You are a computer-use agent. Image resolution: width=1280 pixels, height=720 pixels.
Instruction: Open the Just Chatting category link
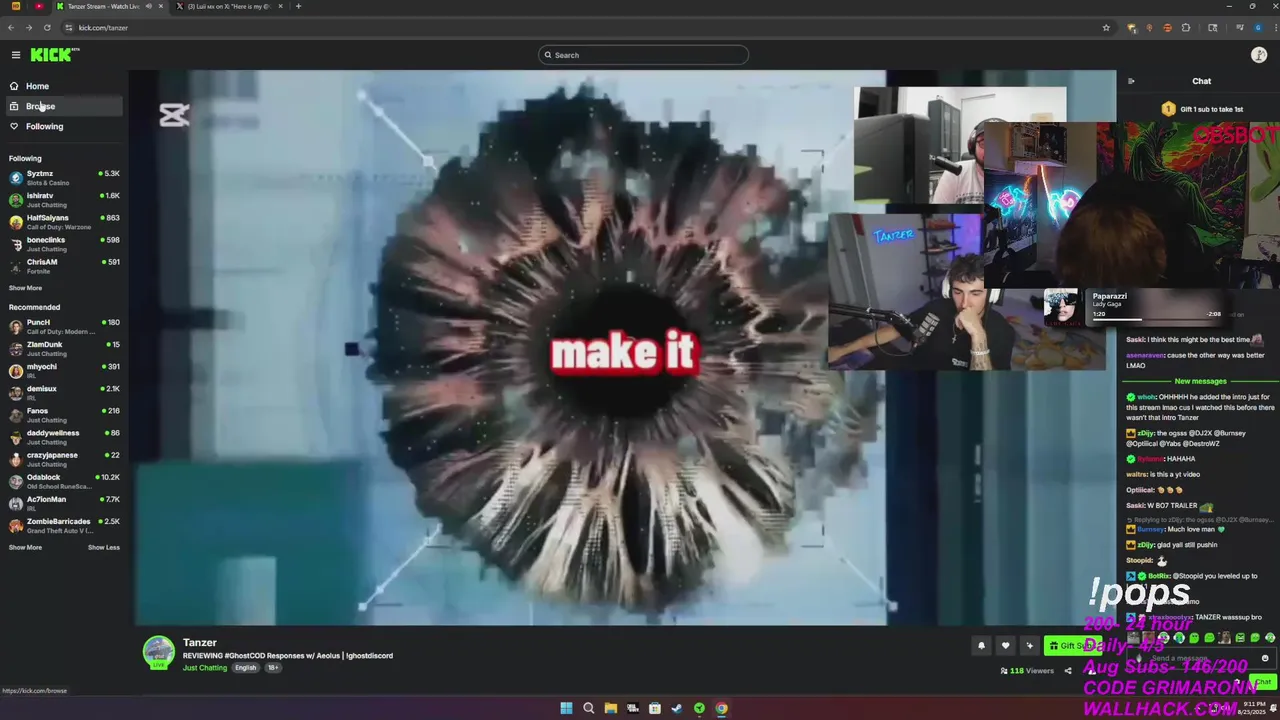click(x=205, y=668)
